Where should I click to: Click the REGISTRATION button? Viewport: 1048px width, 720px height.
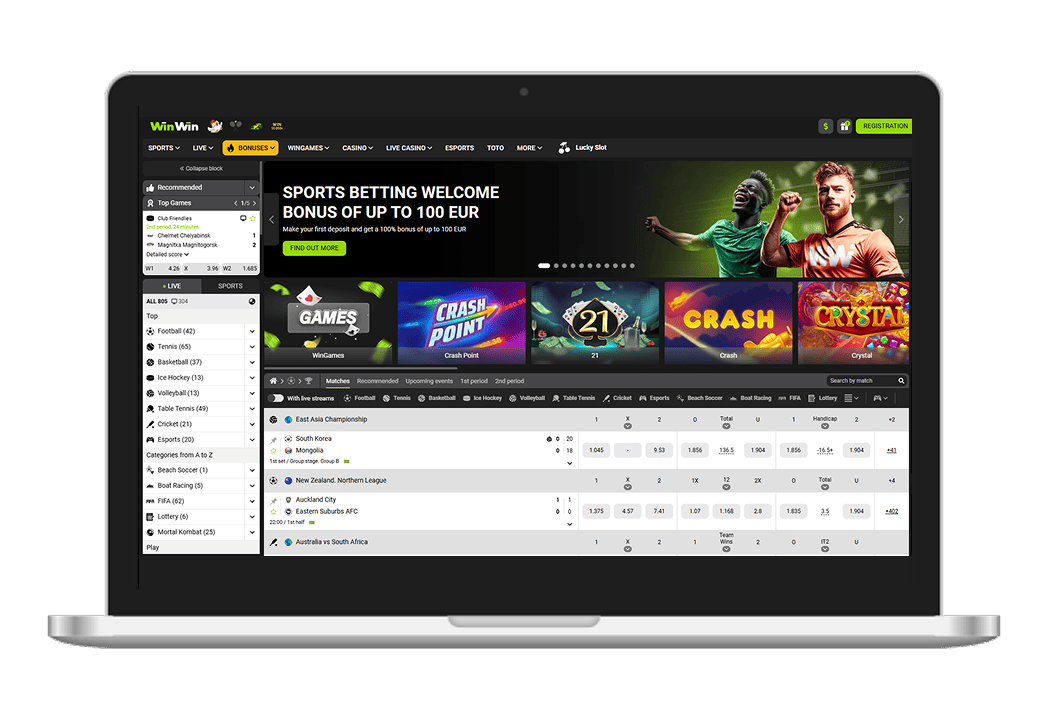pos(884,126)
